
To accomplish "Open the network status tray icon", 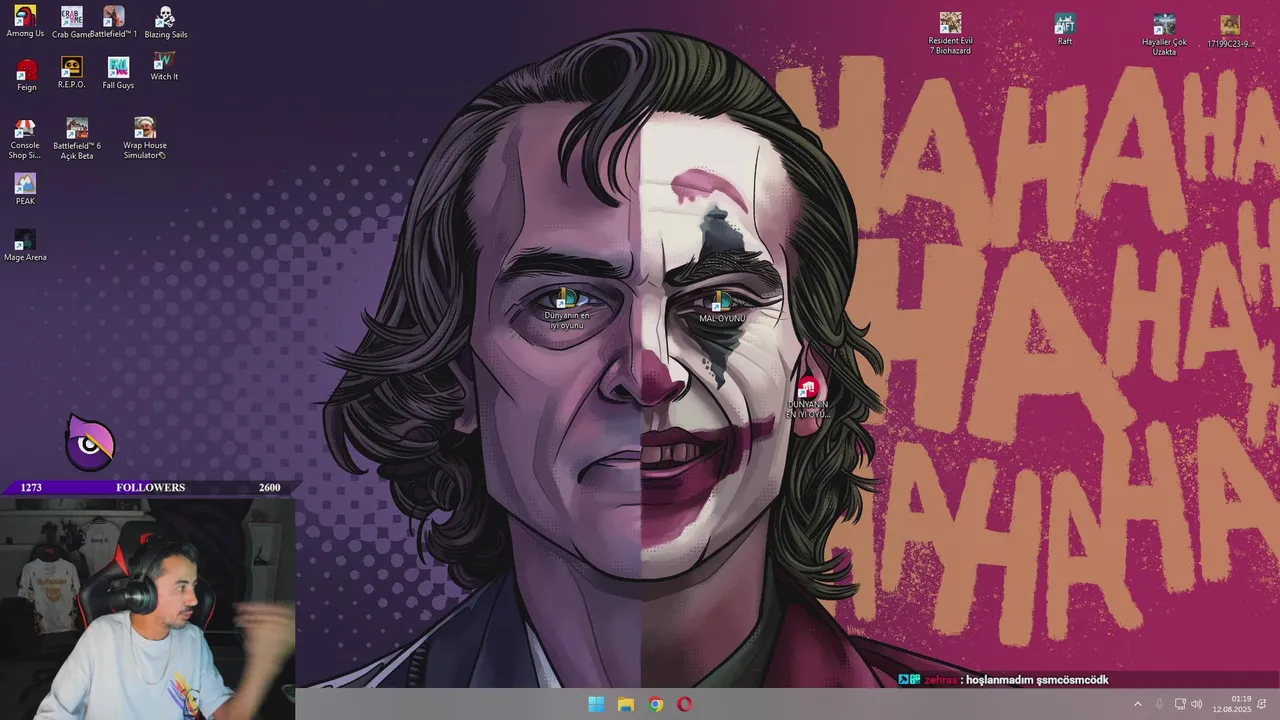I will (x=1180, y=704).
